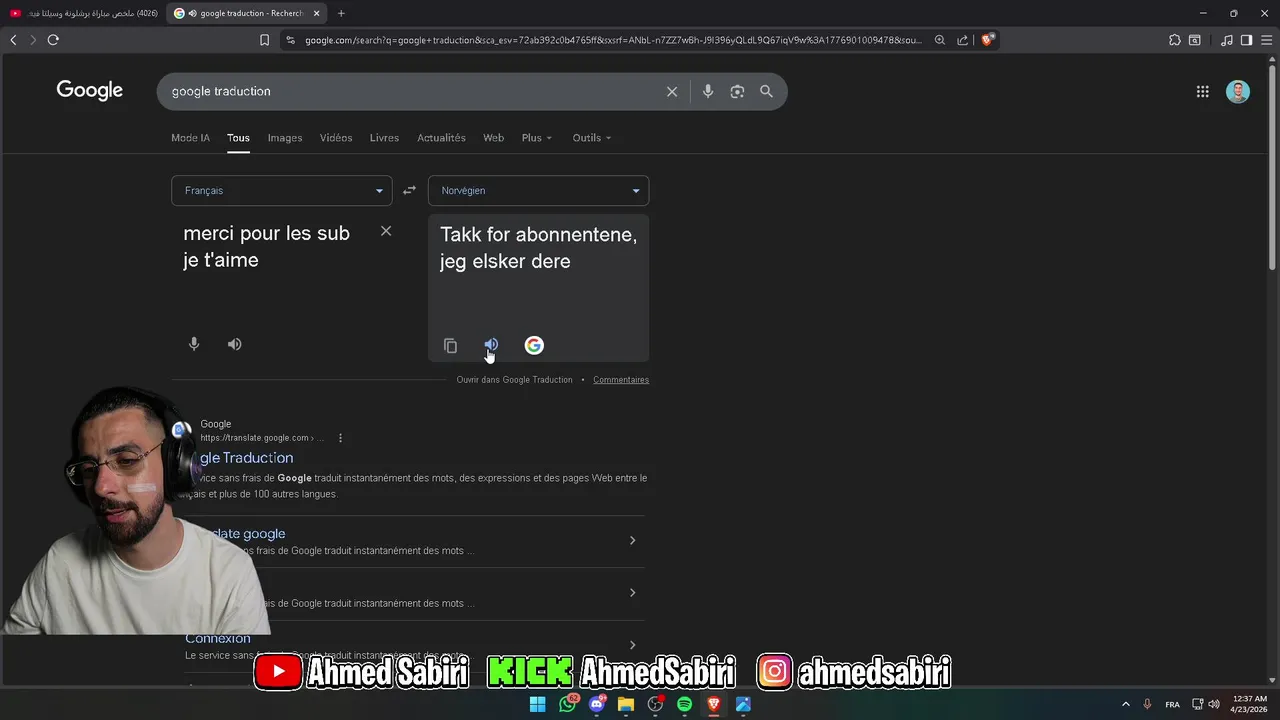Copy the Norwegian translation text
Image resolution: width=1280 pixels, height=720 pixels.
coord(450,346)
